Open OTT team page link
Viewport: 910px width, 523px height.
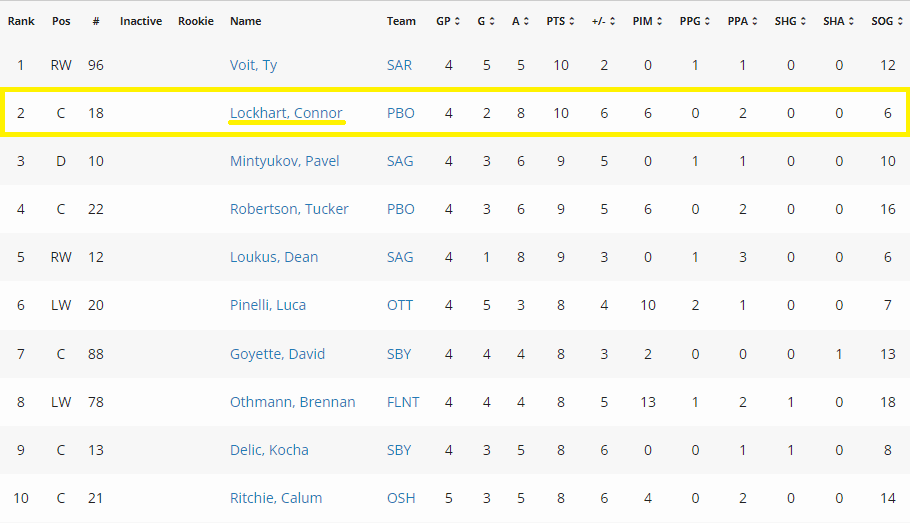click(x=400, y=305)
